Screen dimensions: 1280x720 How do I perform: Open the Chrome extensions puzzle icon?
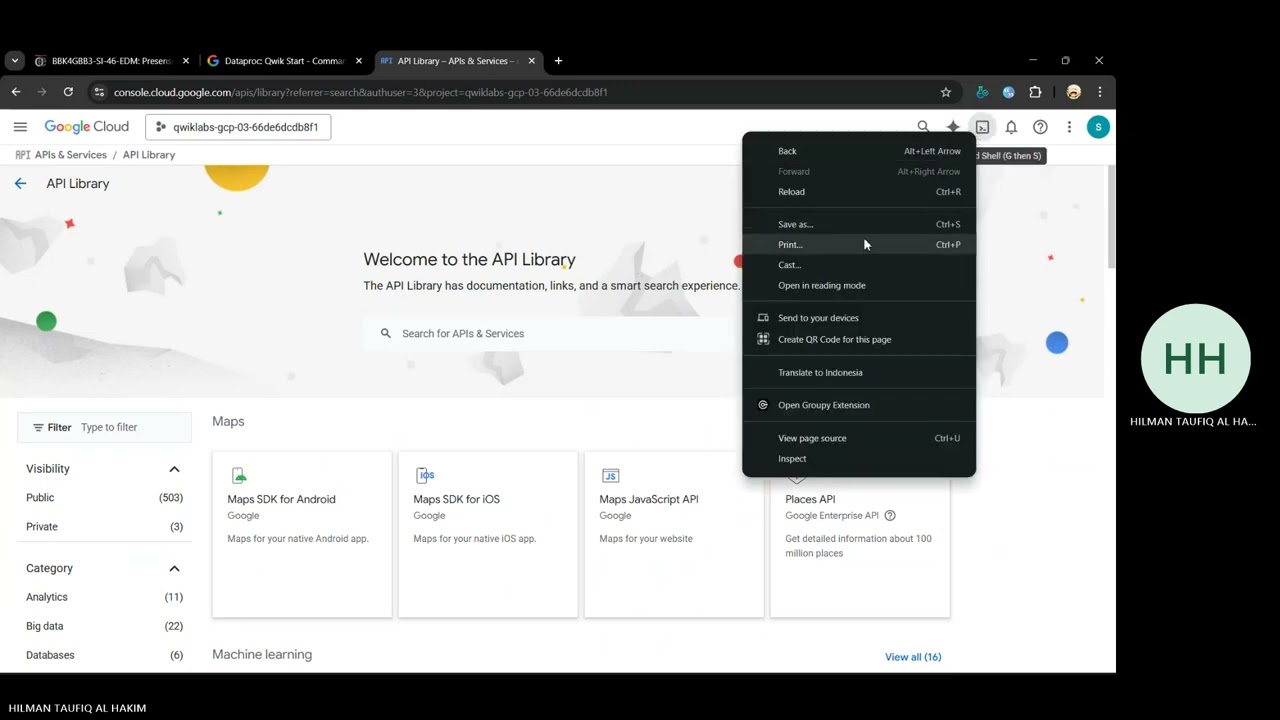1035,92
